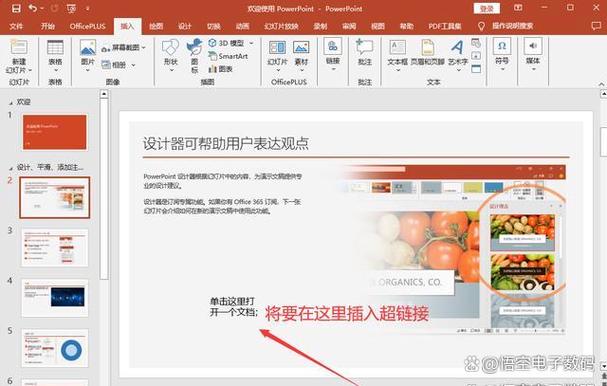Insert date and time icon in text group
This screenshot has height=386, width=607.
point(476,43)
